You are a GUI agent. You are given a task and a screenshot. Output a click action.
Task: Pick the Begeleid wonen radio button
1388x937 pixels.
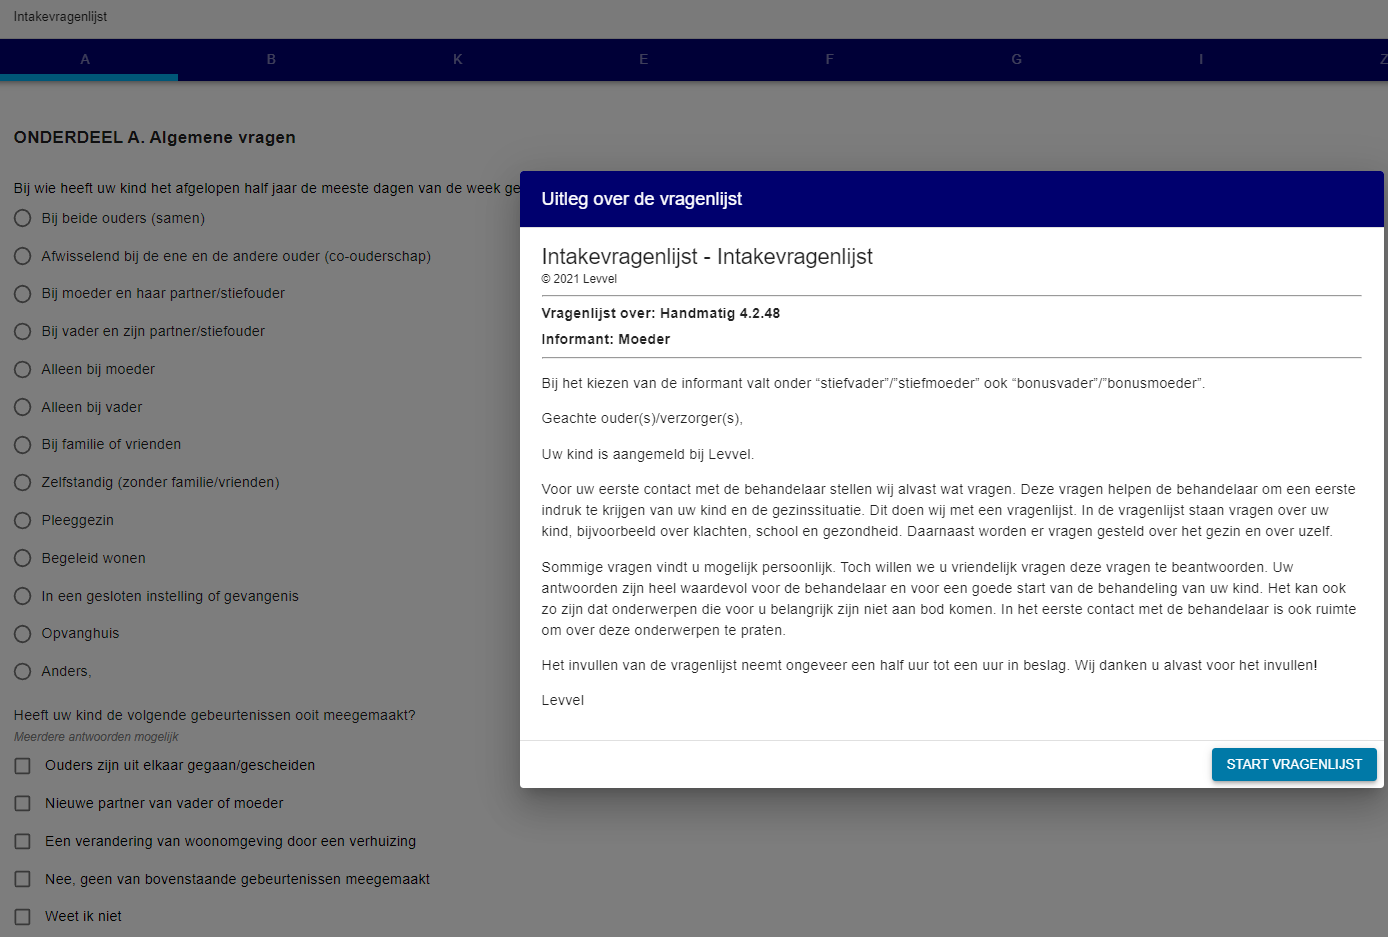[x=22, y=558]
